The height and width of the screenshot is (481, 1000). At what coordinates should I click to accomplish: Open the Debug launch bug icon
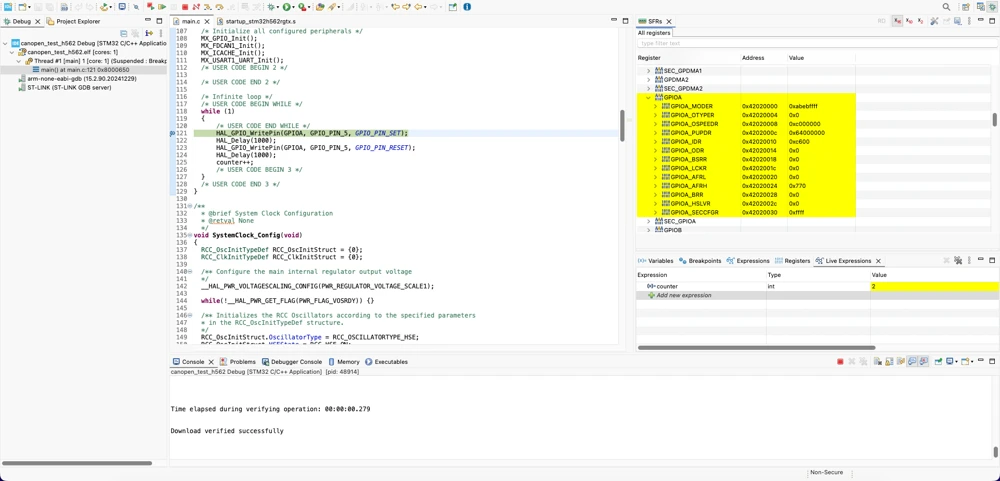point(271,7)
